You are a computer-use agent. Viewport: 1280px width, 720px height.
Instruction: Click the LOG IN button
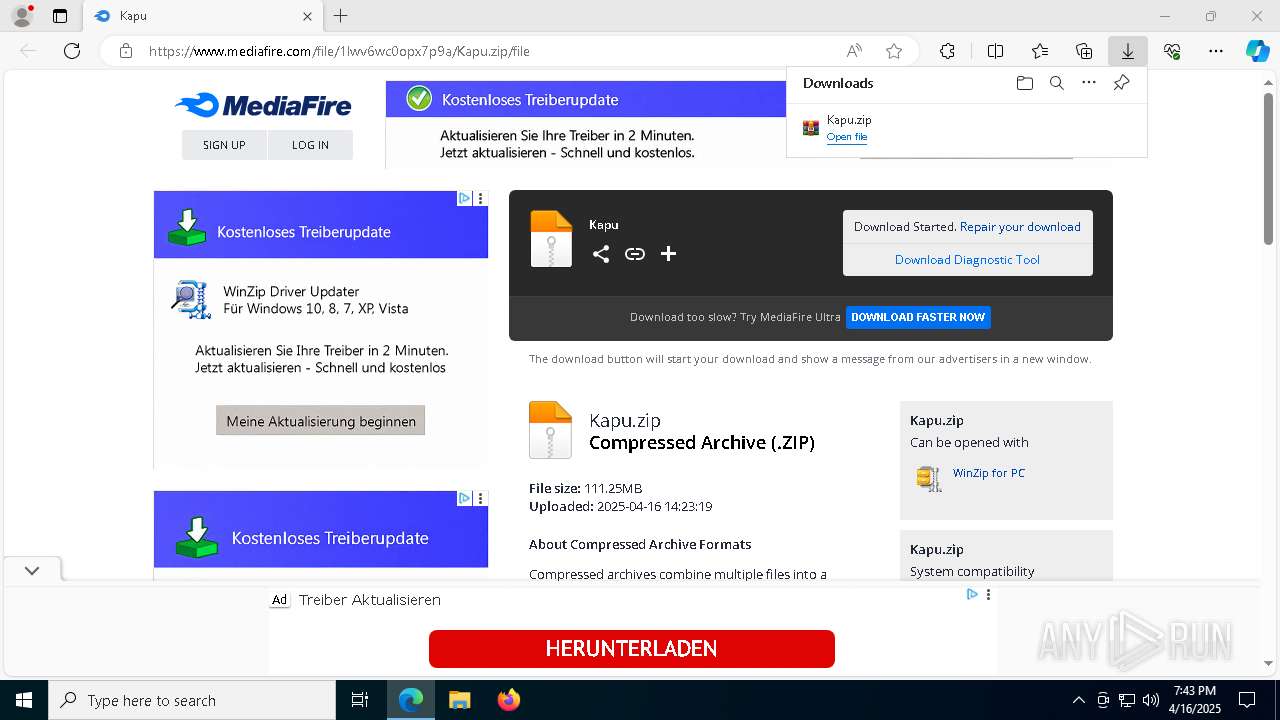pyautogui.click(x=310, y=145)
